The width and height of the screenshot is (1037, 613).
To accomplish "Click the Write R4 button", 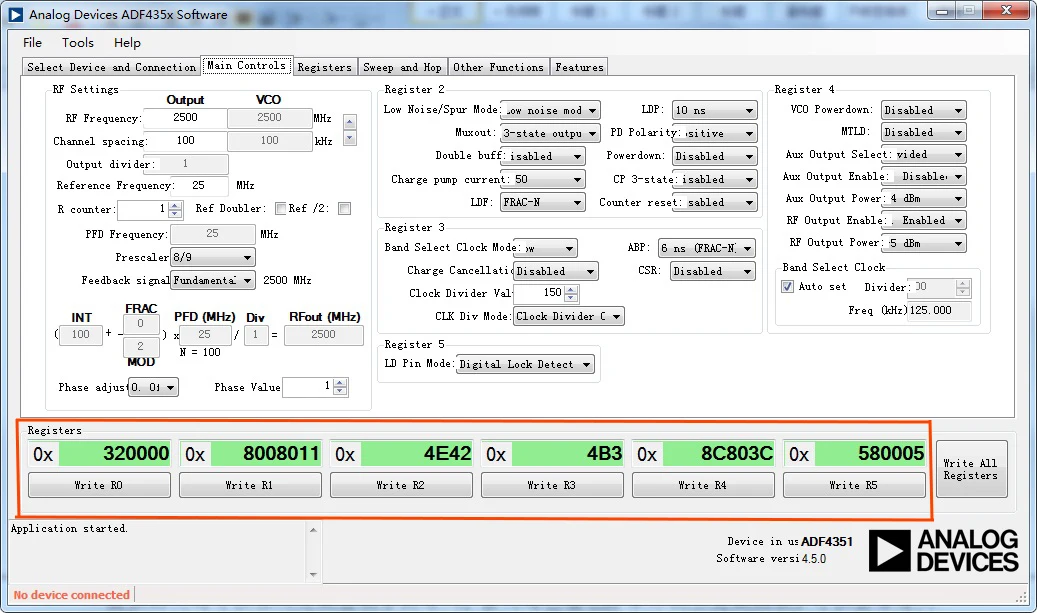I will click(702, 485).
